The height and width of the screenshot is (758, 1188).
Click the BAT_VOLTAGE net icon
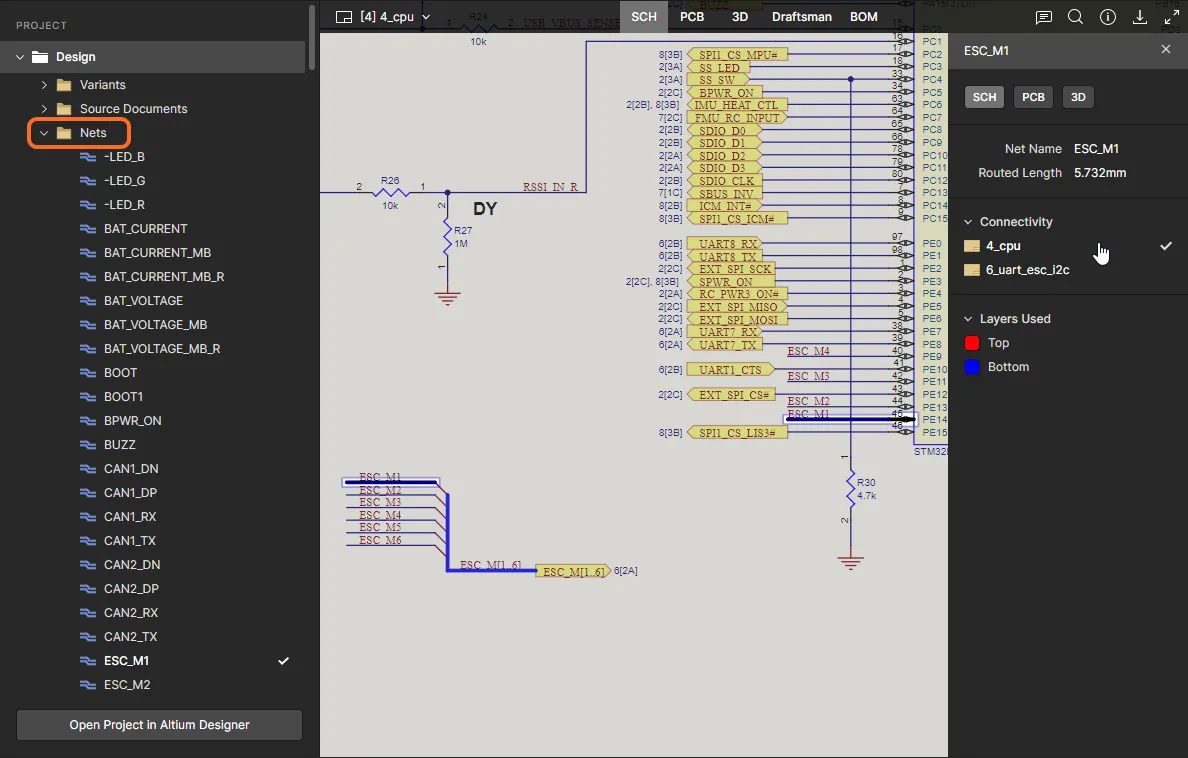(87, 301)
